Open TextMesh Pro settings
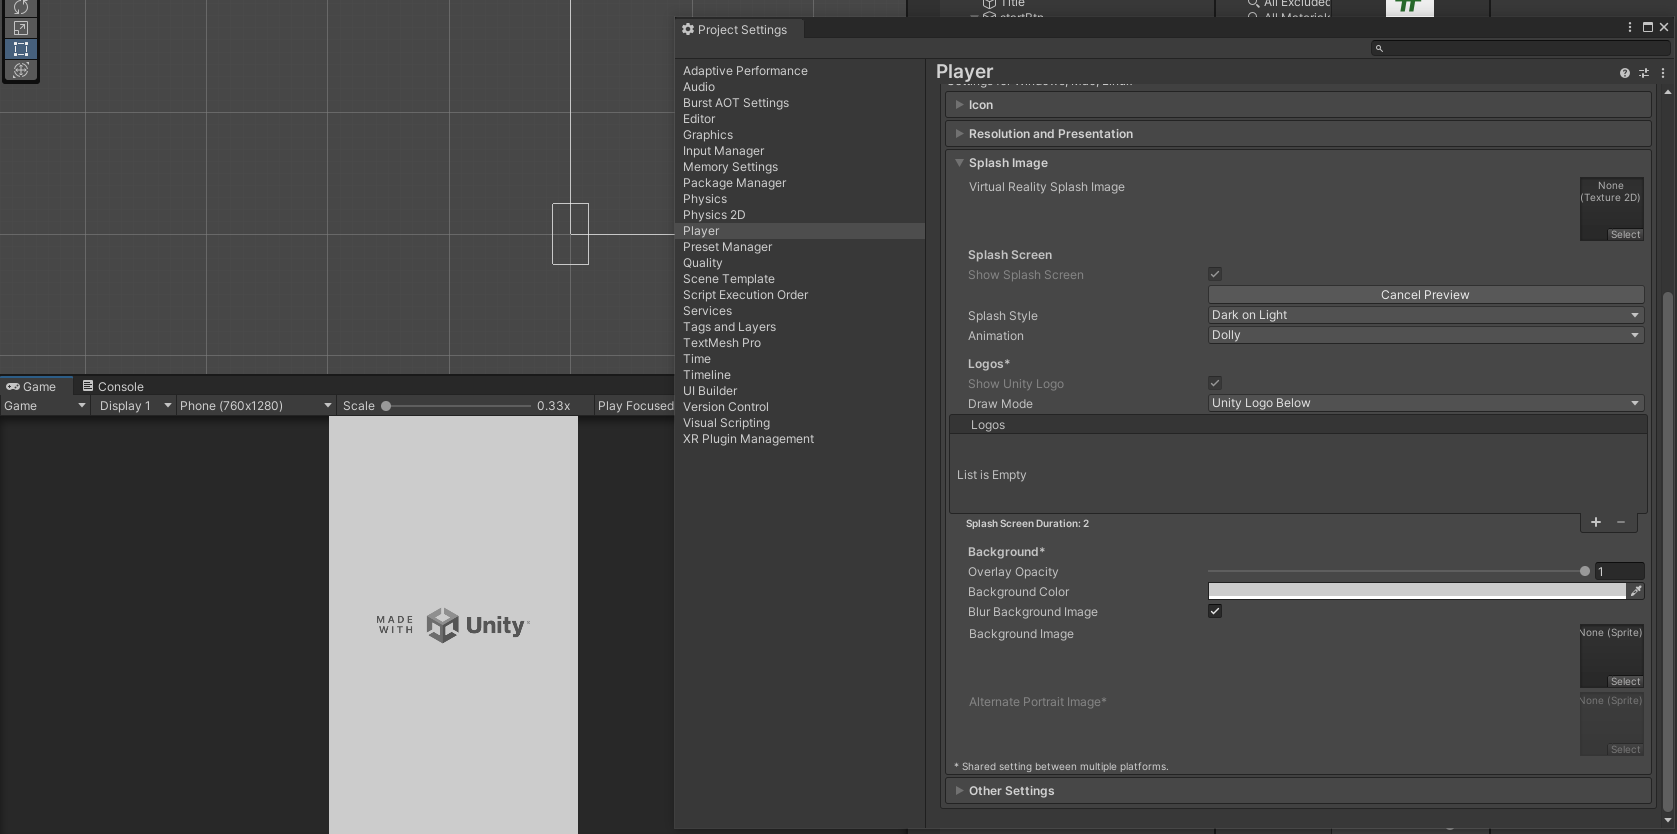Image resolution: width=1677 pixels, height=834 pixels. [722, 343]
